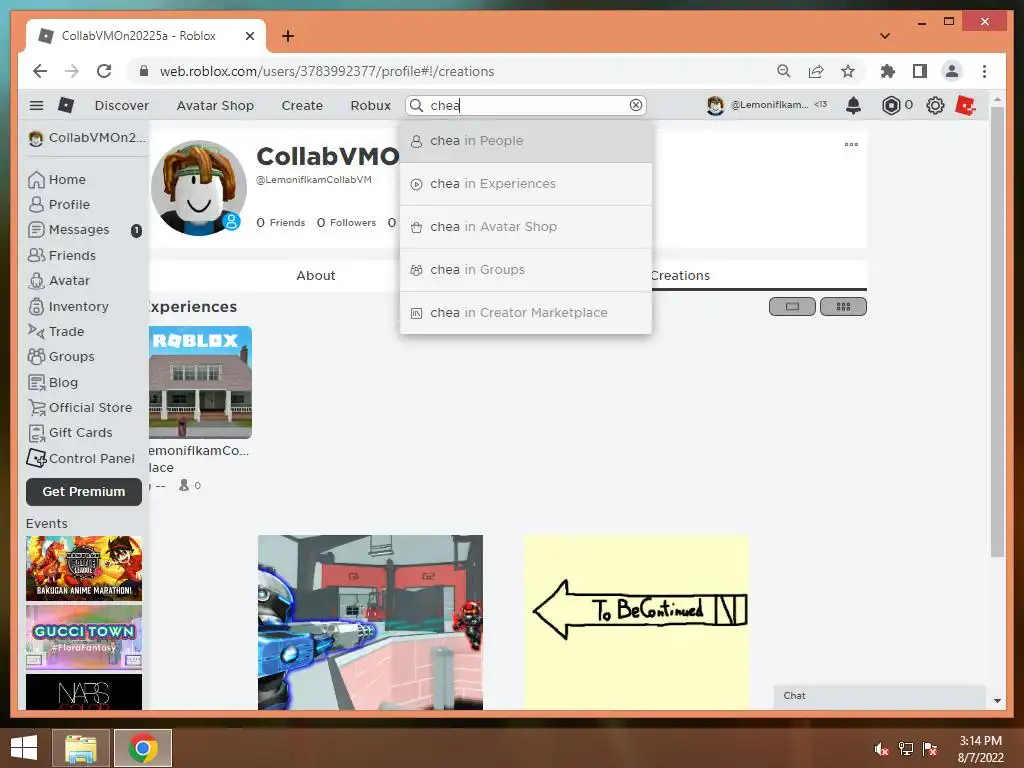The image size is (1024, 768).
Task: Open the profile three-dots options menu
Action: tap(851, 144)
